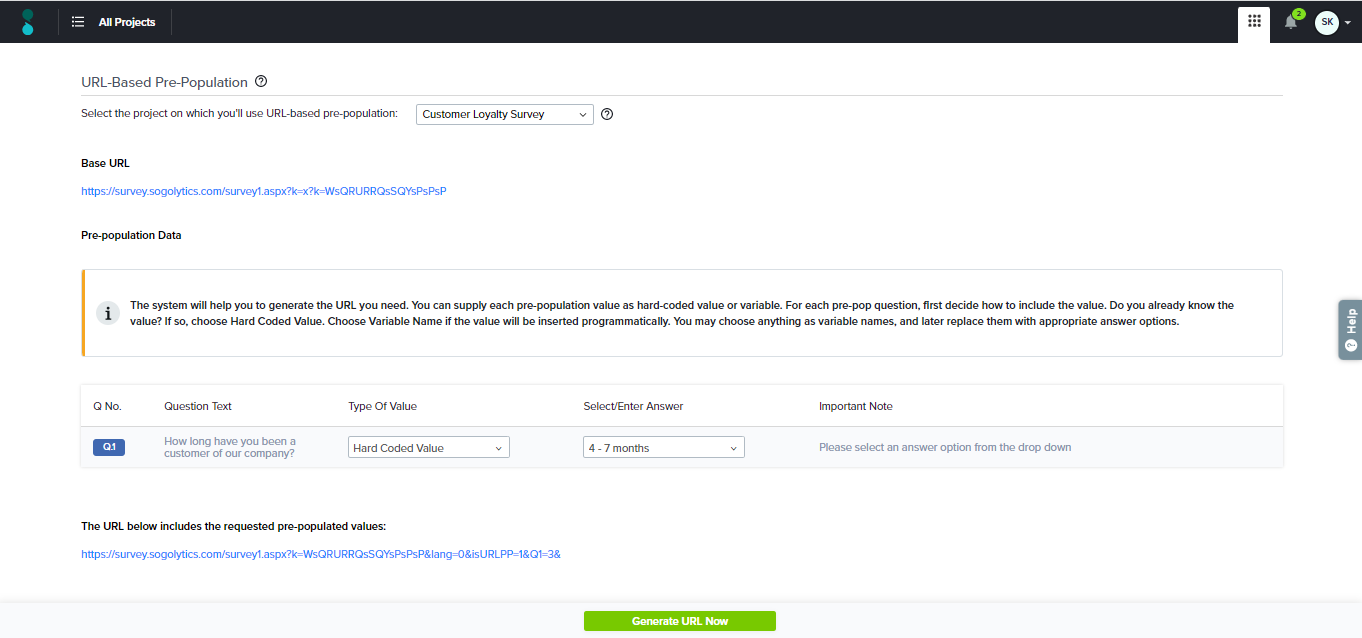Click the info icon in notice box

coord(108,313)
